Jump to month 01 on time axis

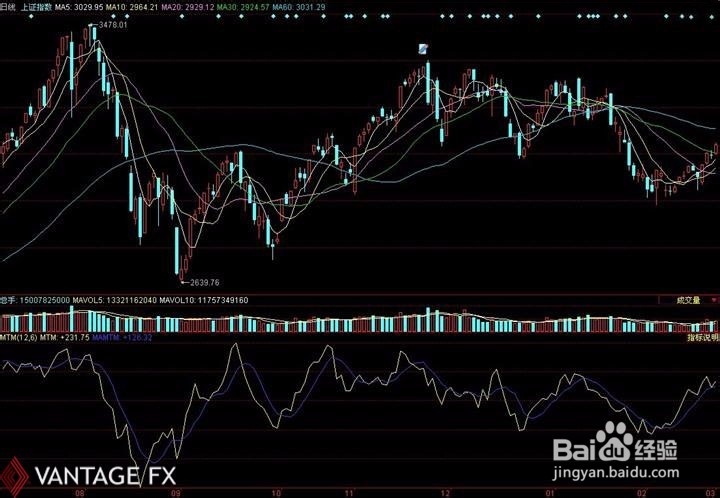[x=551, y=494]
